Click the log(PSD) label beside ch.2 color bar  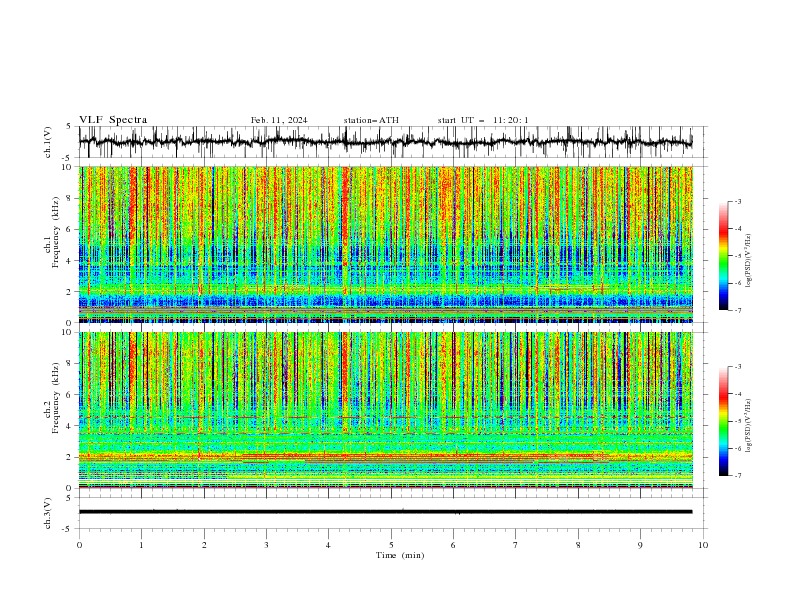pyautogui.click(x=748, y=426)
